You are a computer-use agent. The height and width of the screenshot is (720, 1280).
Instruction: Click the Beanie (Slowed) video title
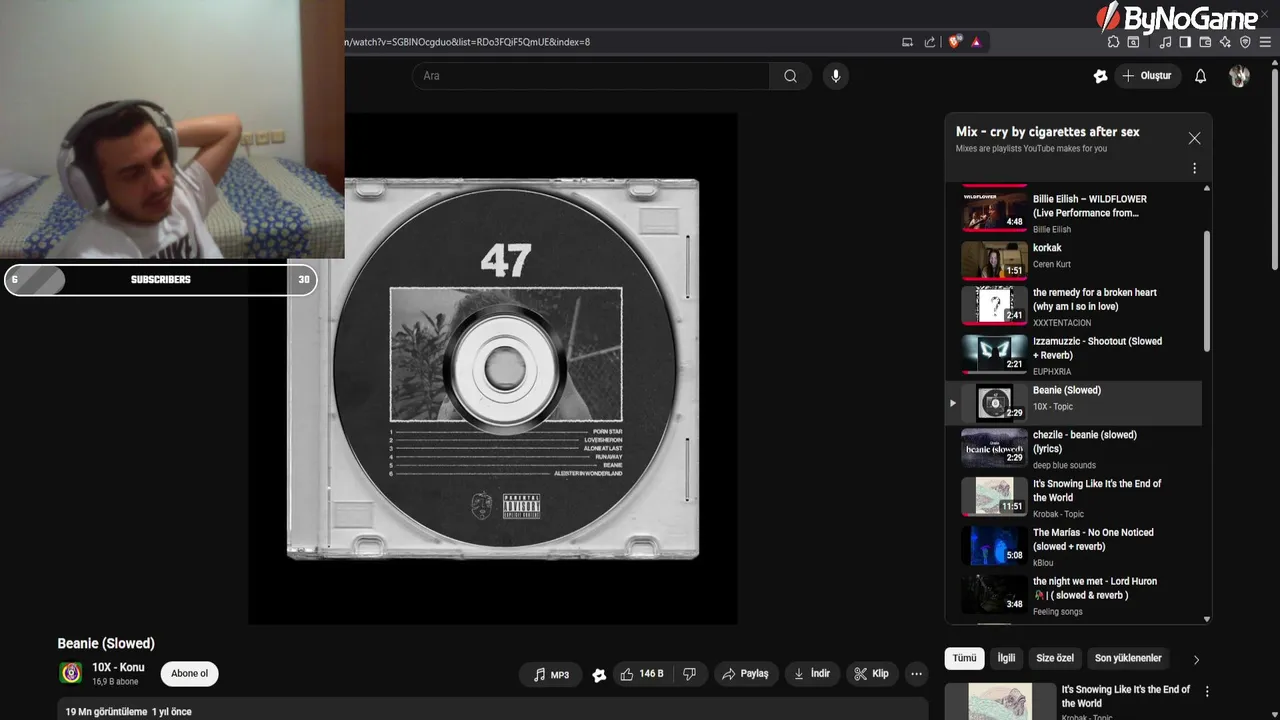pos(106,644)
